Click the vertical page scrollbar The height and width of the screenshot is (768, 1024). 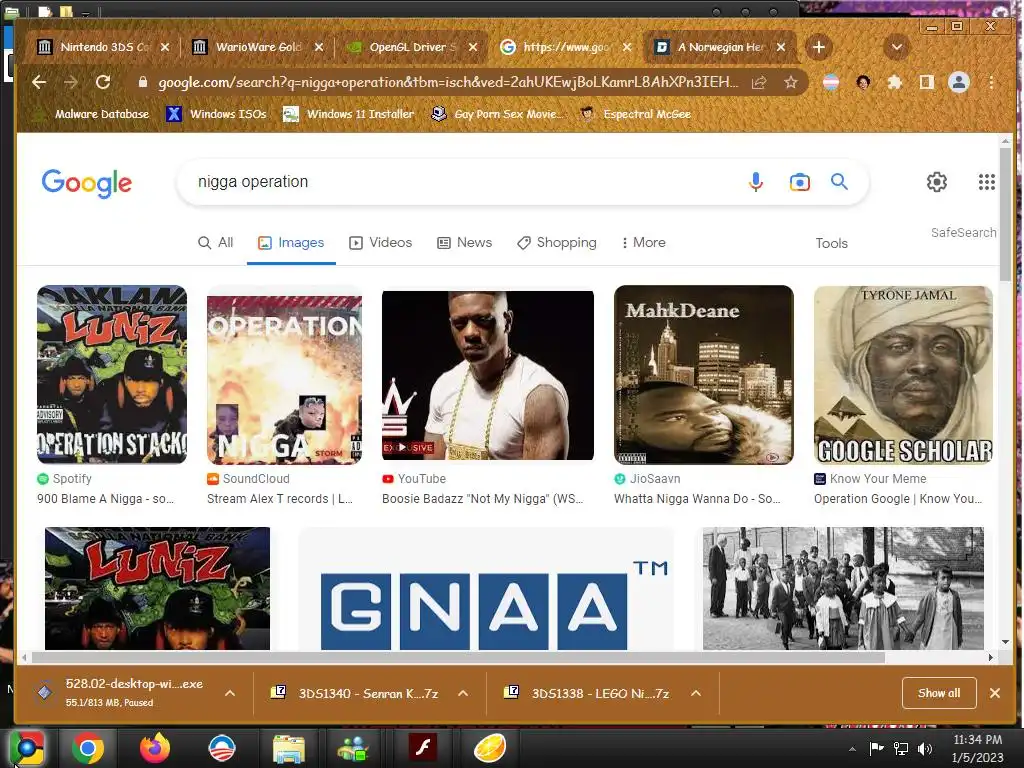click(x=1005, y=216)
